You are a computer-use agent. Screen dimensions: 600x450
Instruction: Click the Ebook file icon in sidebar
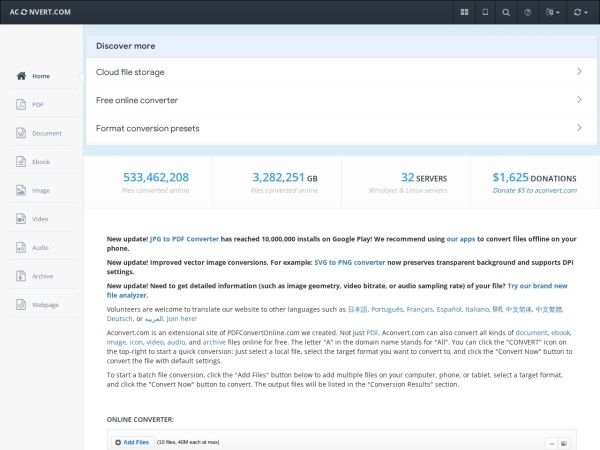[21, 161]
